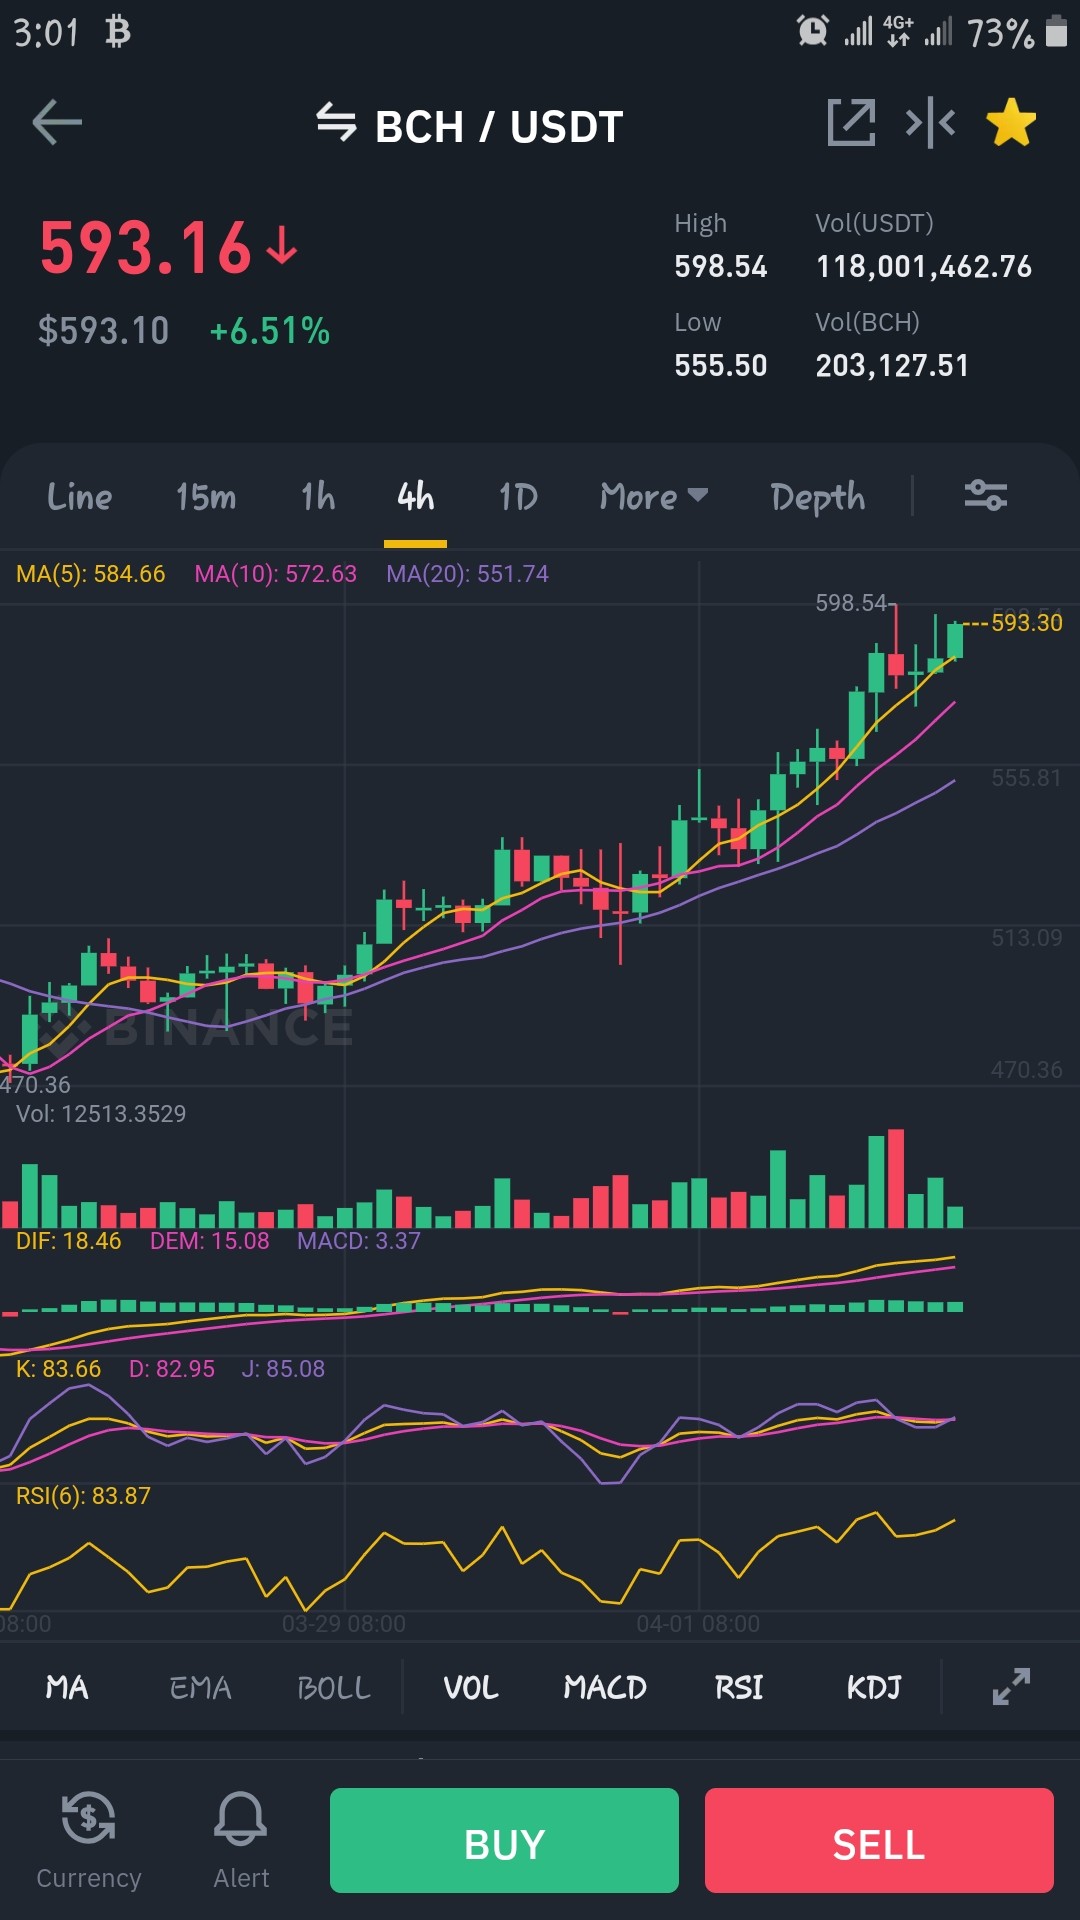
Task: Enable the BOLL indicator
Action: [334, 1688]
